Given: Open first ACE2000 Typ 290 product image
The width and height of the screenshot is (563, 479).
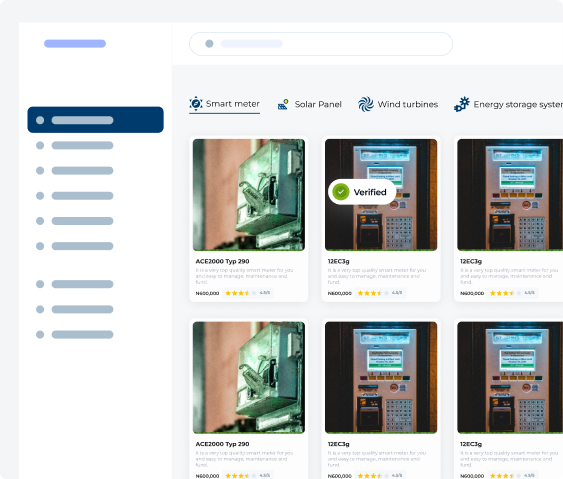Looking at the screenshot, I should pyautogui.click(x=249, y=195).
